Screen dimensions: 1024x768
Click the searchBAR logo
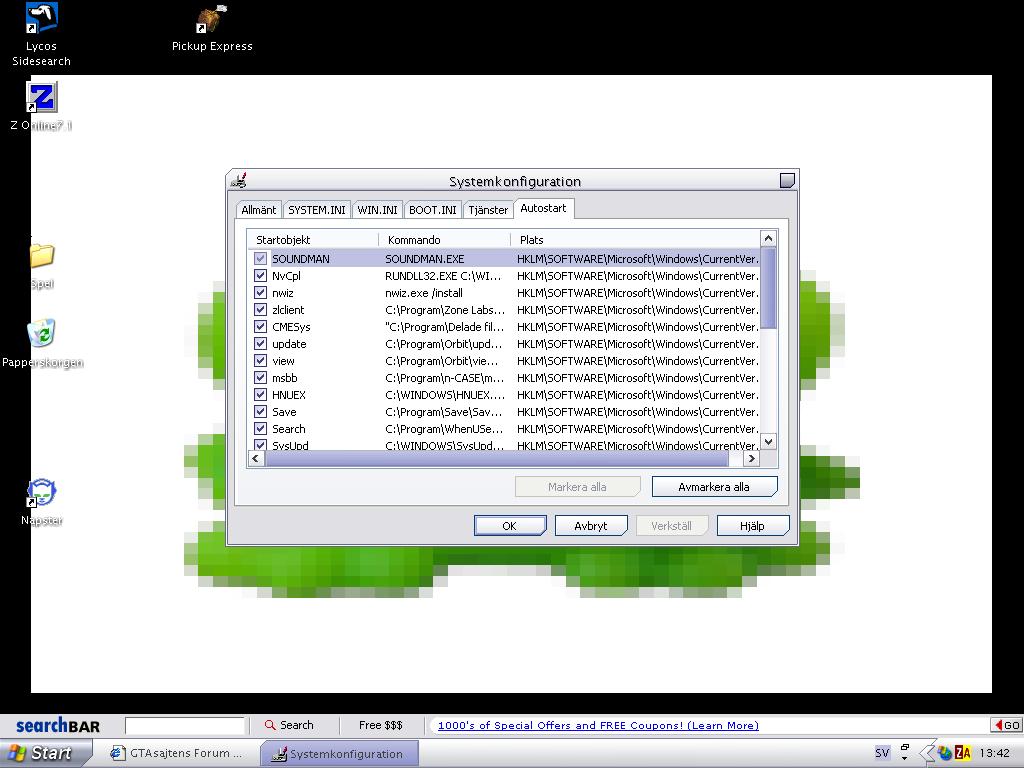tap(58, 725)
